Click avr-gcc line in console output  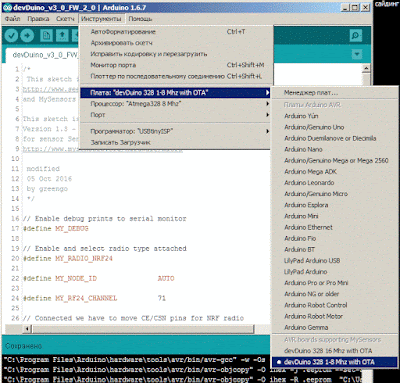click(x=135, y=359)
